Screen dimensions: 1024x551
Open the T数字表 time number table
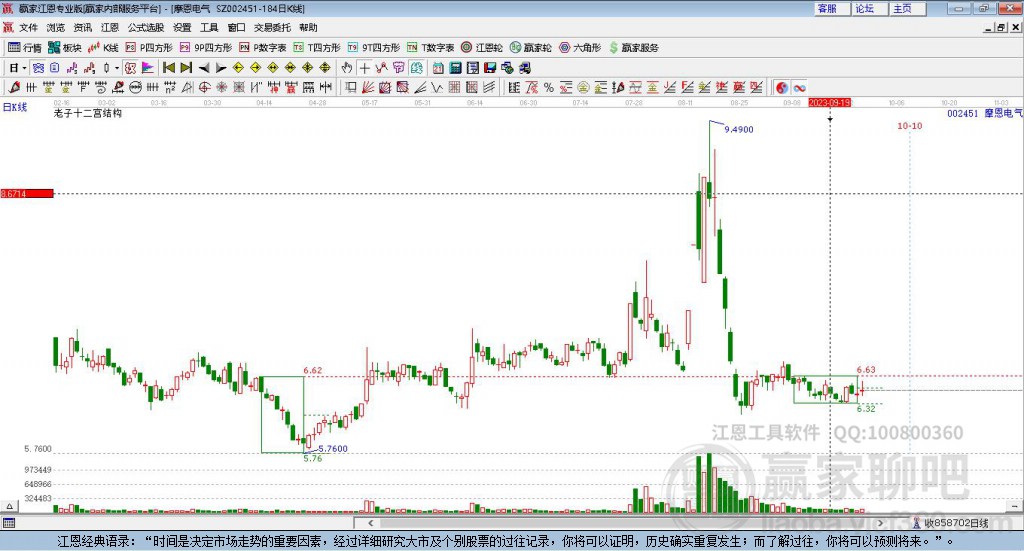point(430,48)
